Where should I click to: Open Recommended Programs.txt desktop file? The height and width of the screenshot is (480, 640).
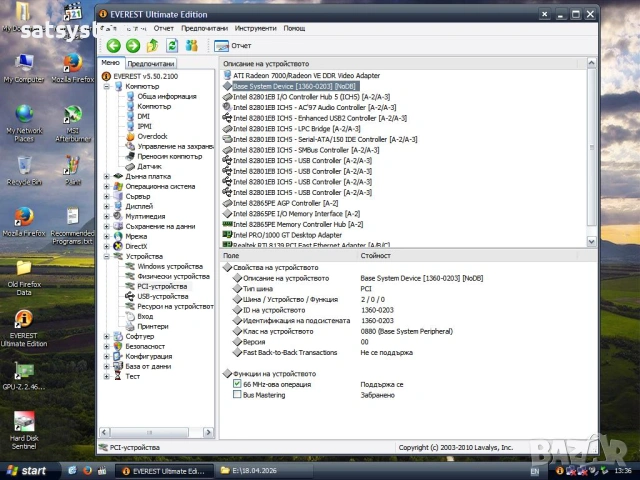tap(73, 226)
